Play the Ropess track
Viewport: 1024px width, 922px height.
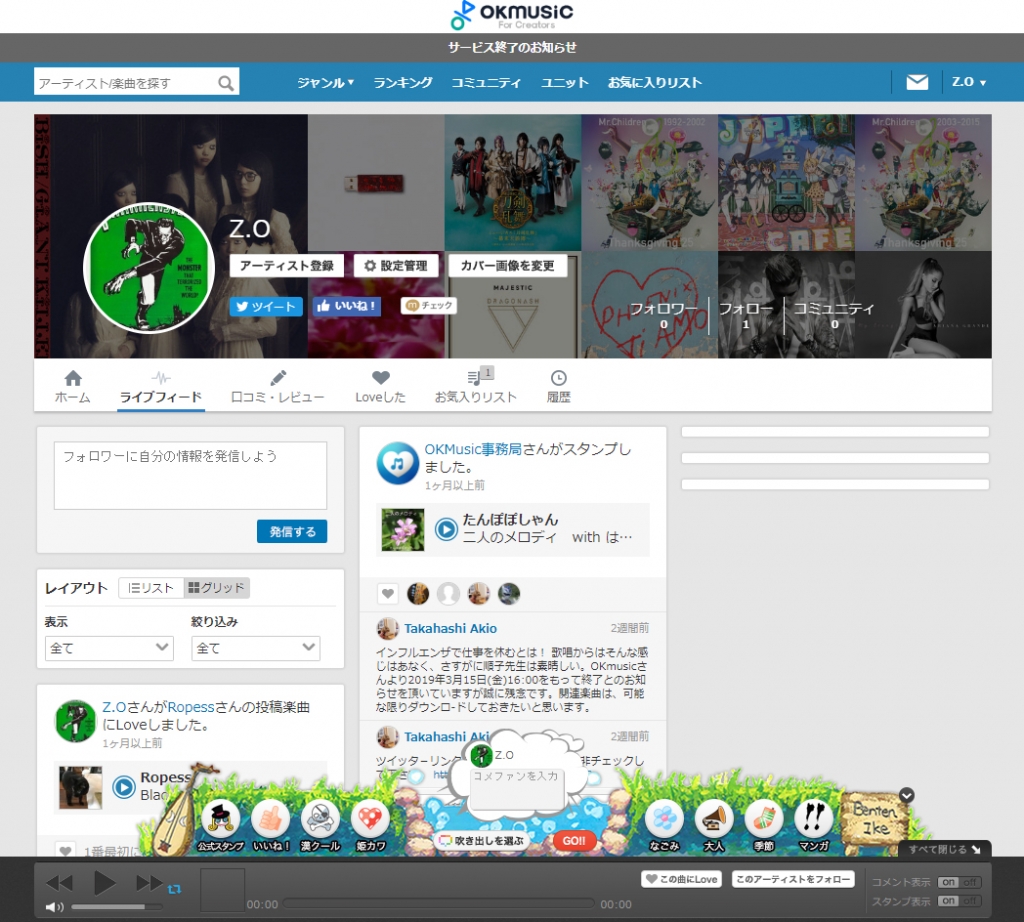point(124,787)
